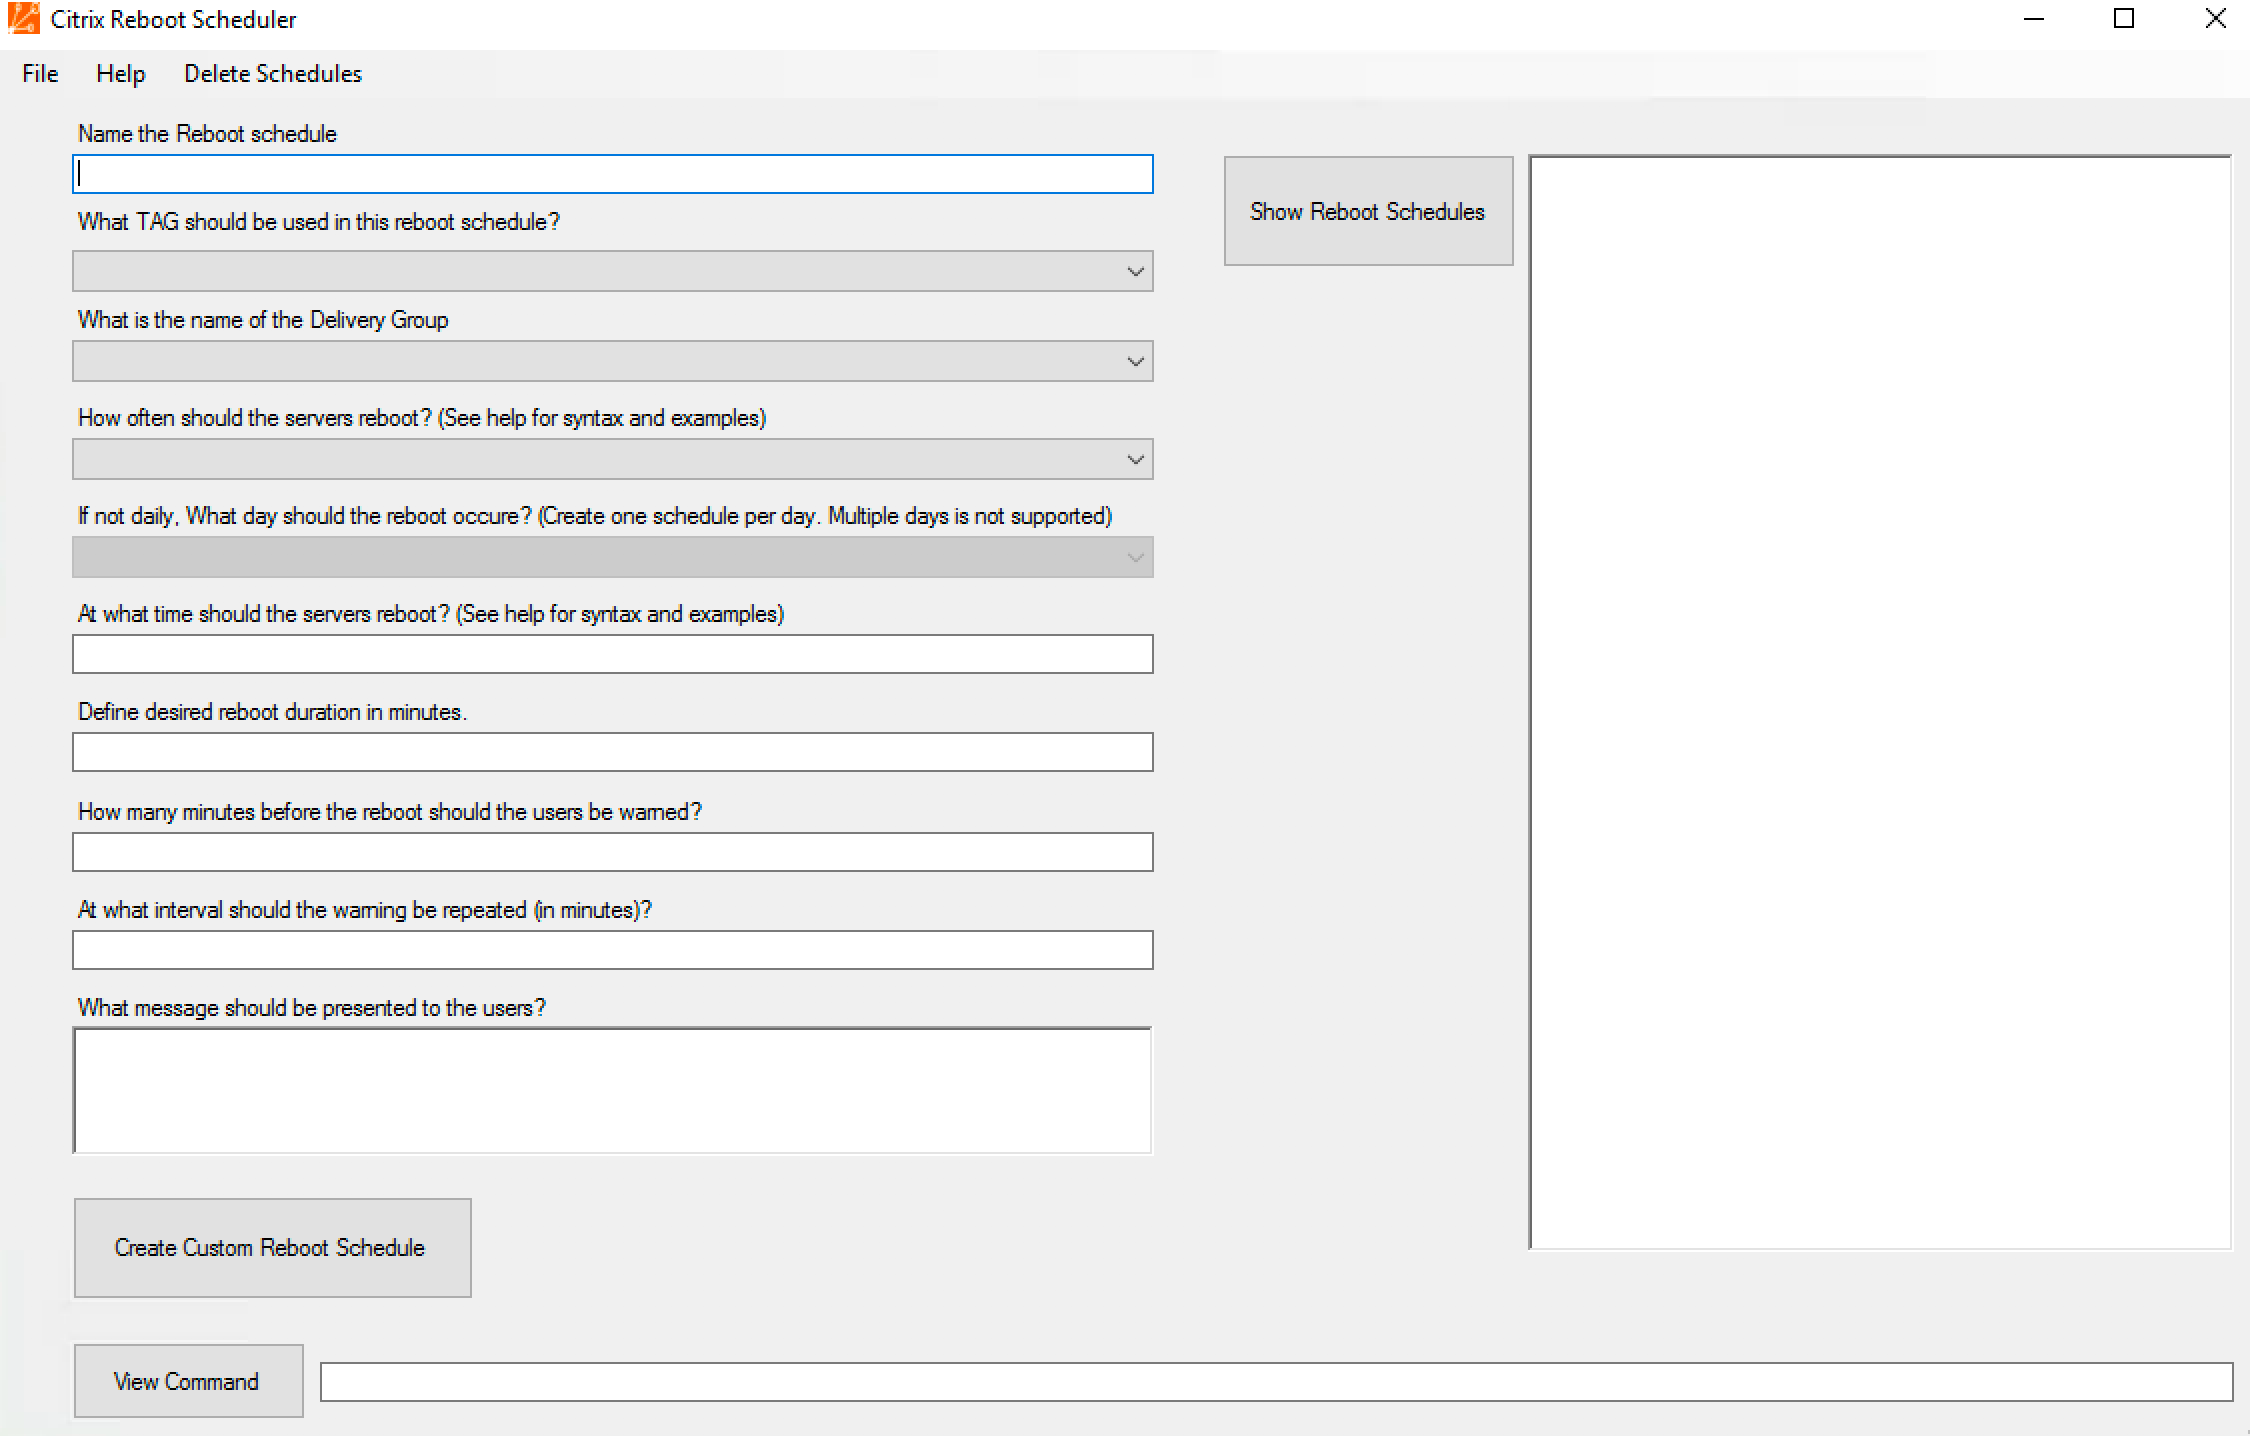Image resolution: width=2250 pixels, height=1436 pixels.
Task: Open the Delivery Group dropdown
Action: (x=1135, y=362)
